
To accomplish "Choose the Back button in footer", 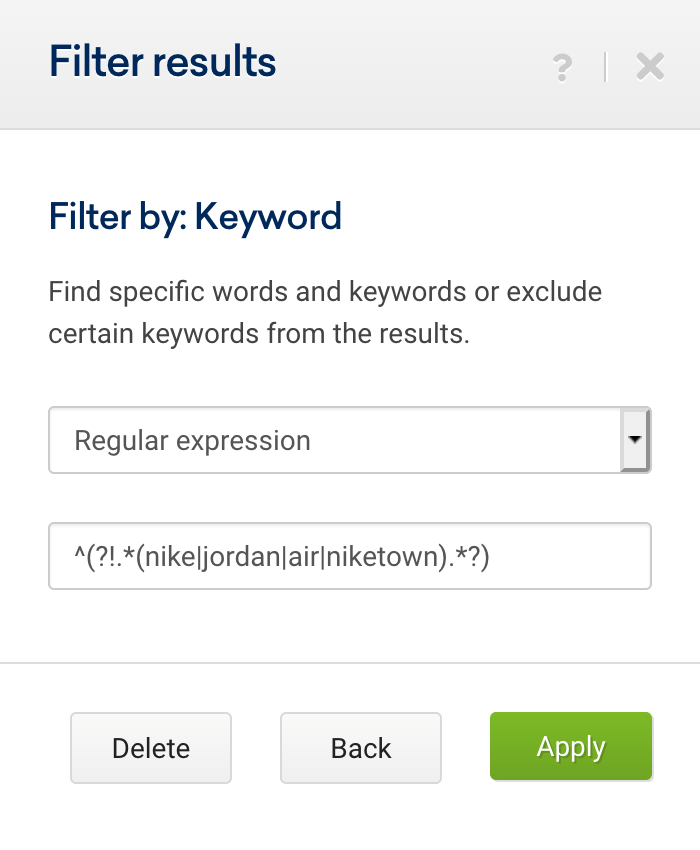I will 361,748.
